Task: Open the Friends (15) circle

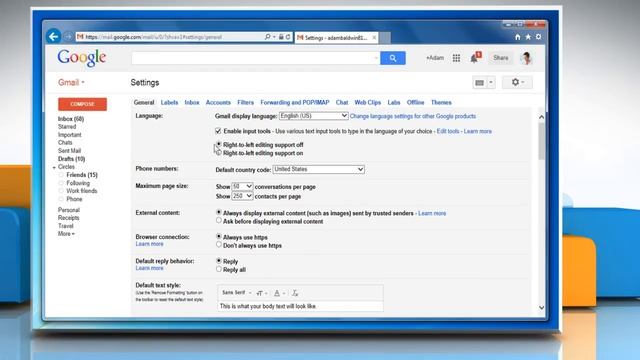Action: tap(82, 175)
